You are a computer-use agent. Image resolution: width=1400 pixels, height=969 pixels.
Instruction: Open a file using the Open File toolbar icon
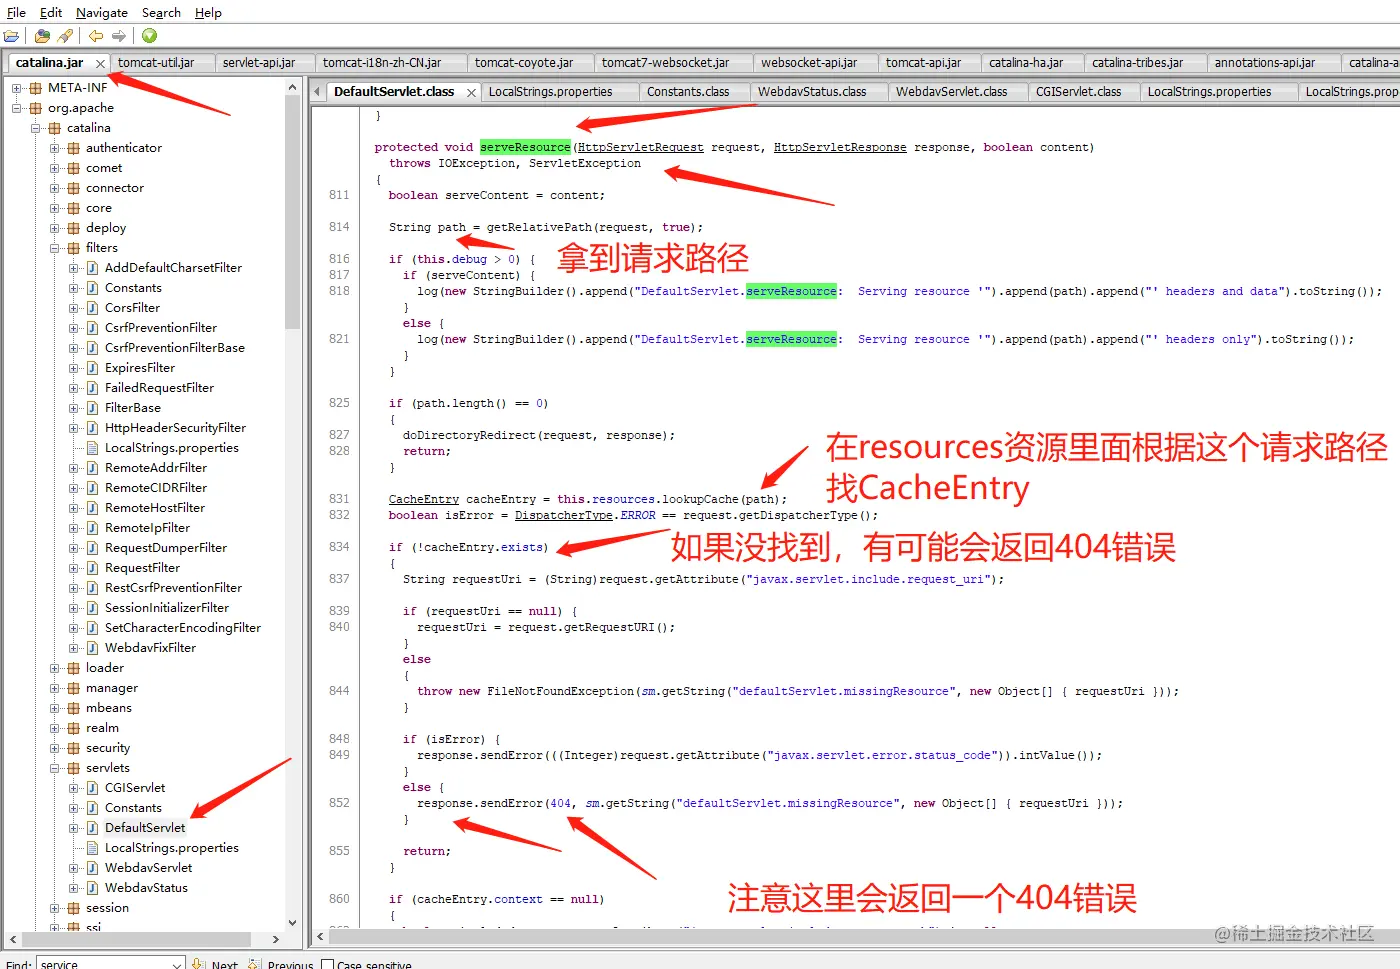pos(11,35)
